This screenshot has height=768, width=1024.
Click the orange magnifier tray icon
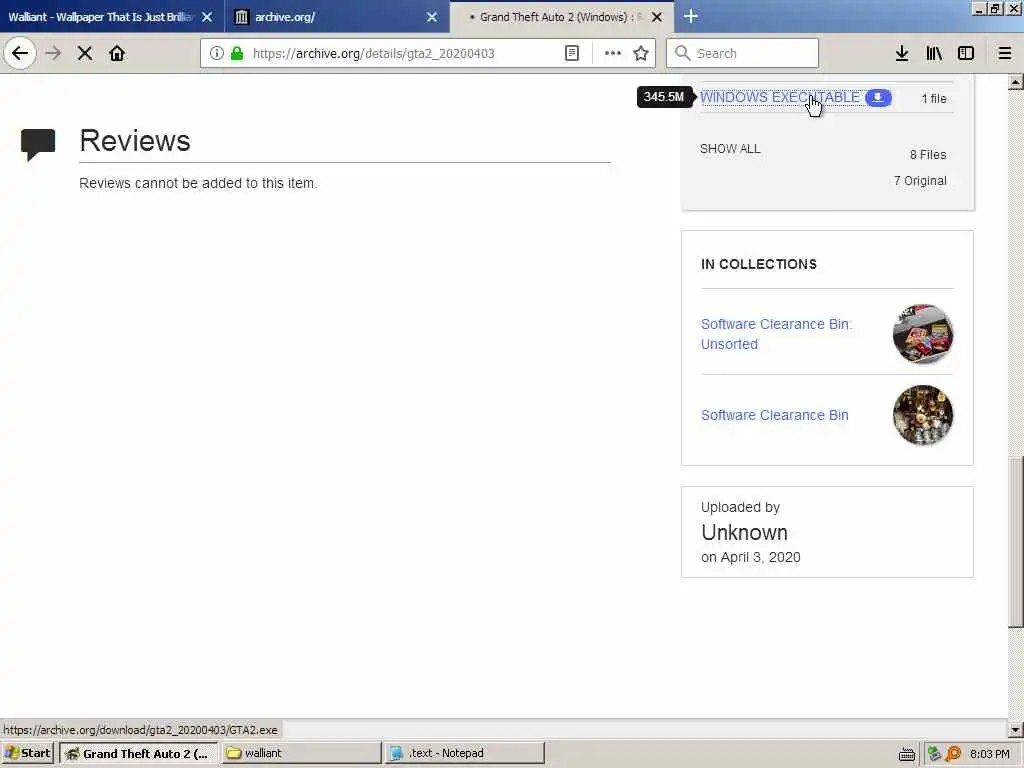[x=953, y=754]
